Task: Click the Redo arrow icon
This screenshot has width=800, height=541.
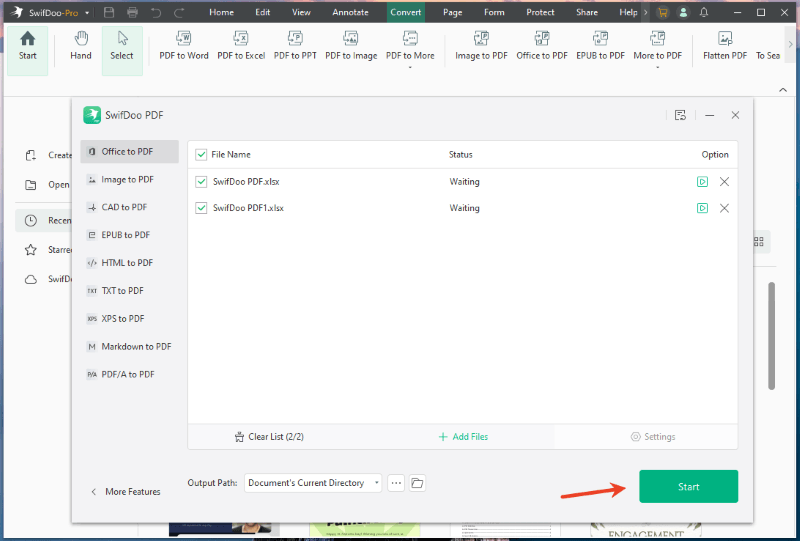Action: tap(179, 12)
